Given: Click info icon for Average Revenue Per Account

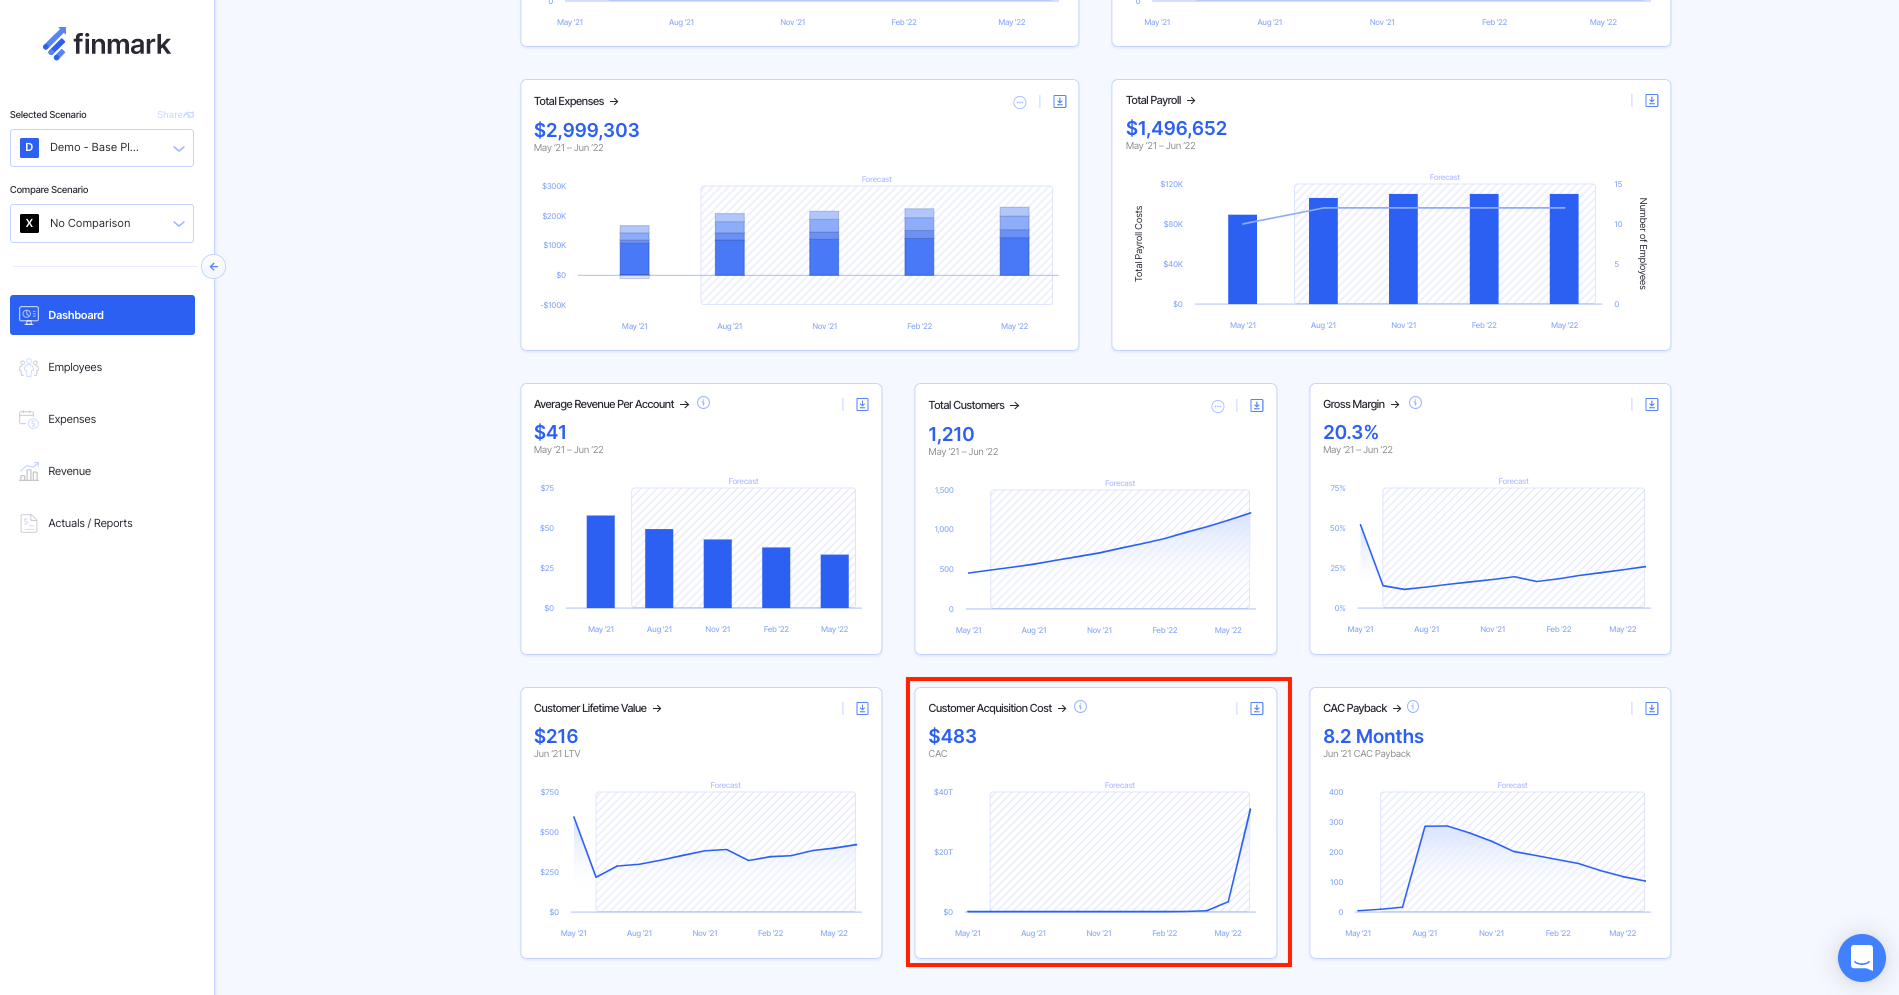Looking at the screenshot, I should point(704,403).
